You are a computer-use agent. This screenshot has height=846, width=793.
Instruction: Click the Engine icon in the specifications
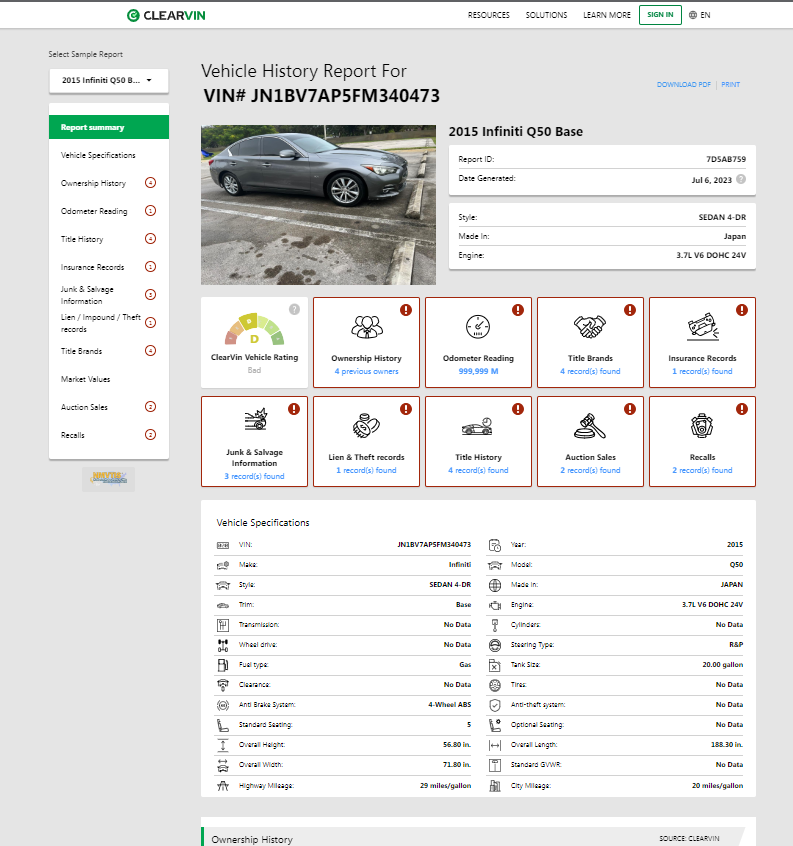495,605
